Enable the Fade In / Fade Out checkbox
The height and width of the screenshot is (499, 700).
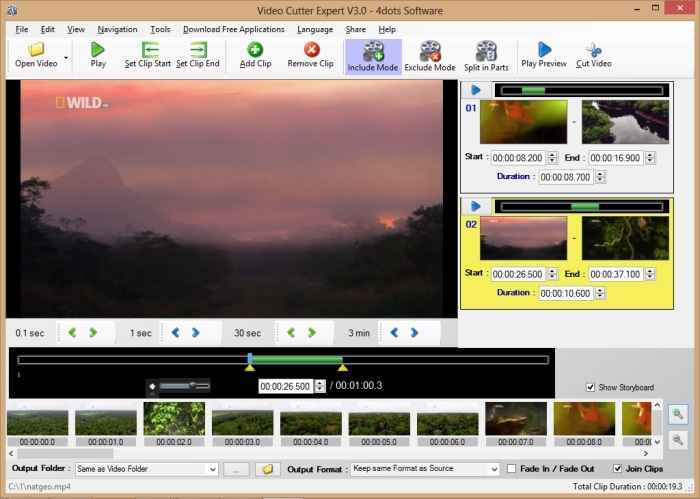point(512,469)
